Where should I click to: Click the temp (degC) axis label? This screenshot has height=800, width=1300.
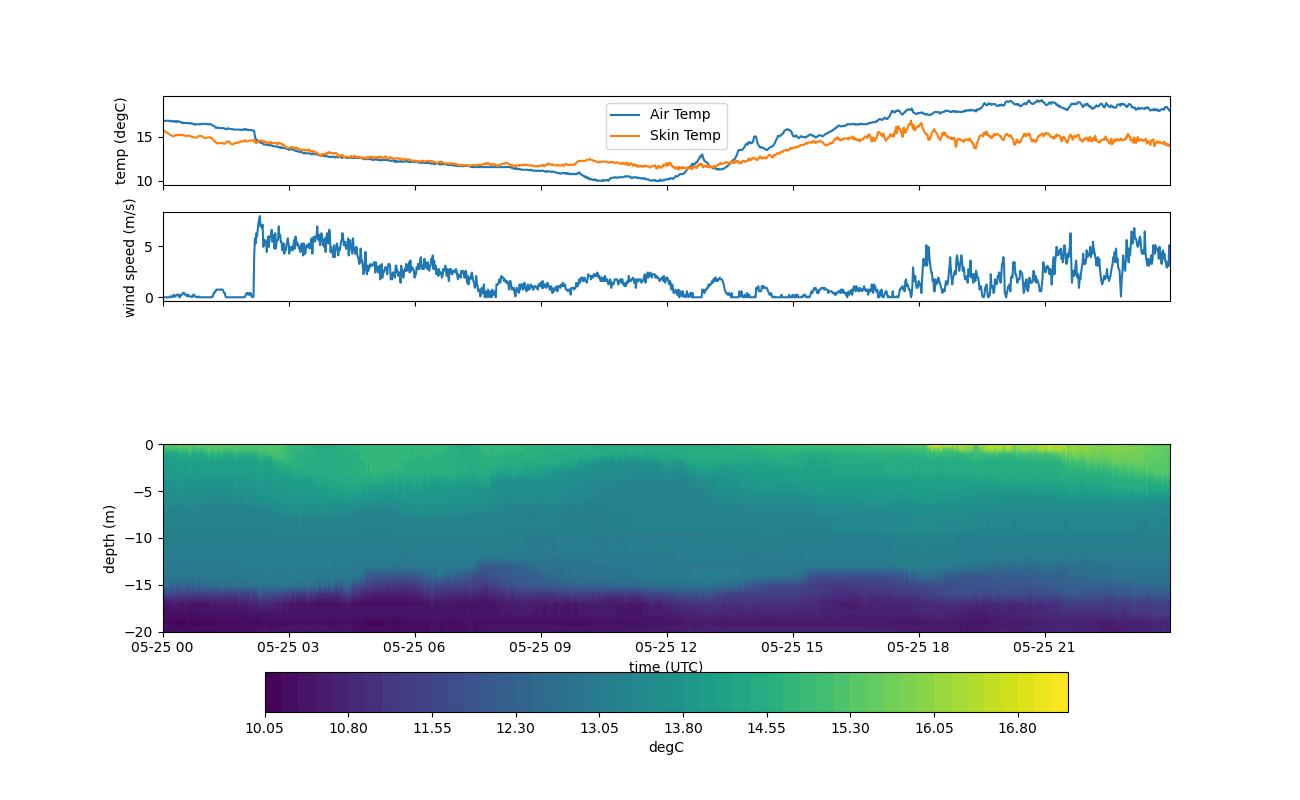coord(121,141)
